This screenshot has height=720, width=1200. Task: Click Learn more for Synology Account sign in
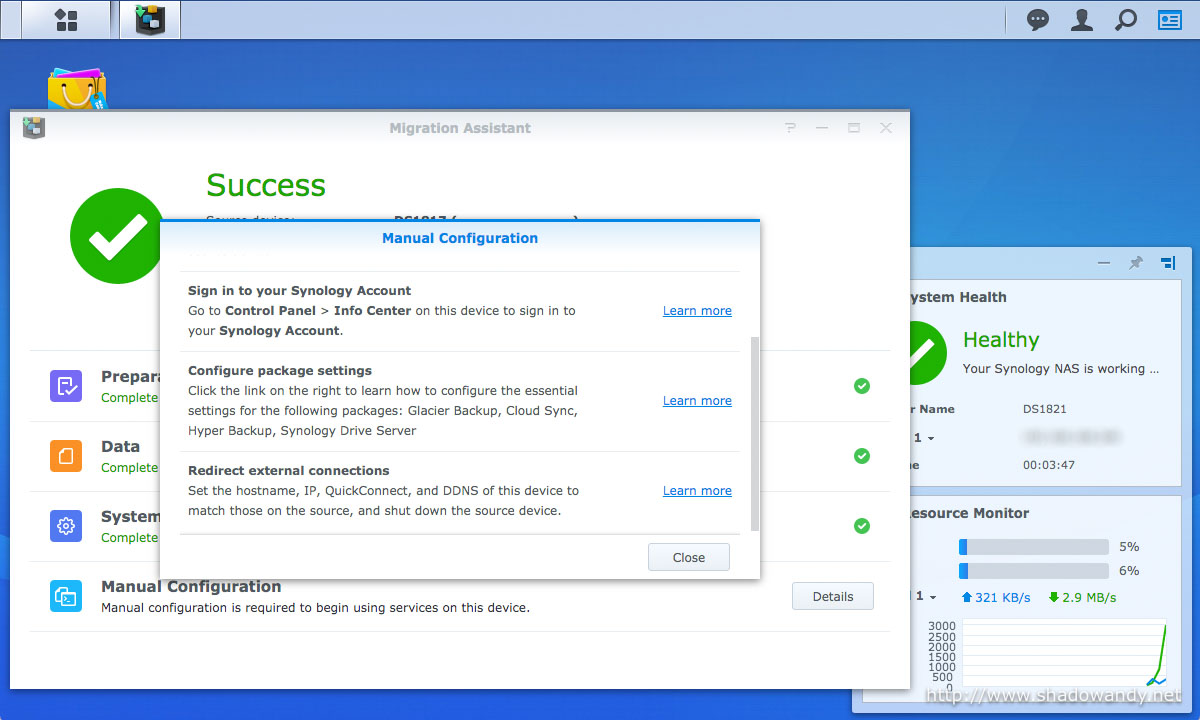697,311
